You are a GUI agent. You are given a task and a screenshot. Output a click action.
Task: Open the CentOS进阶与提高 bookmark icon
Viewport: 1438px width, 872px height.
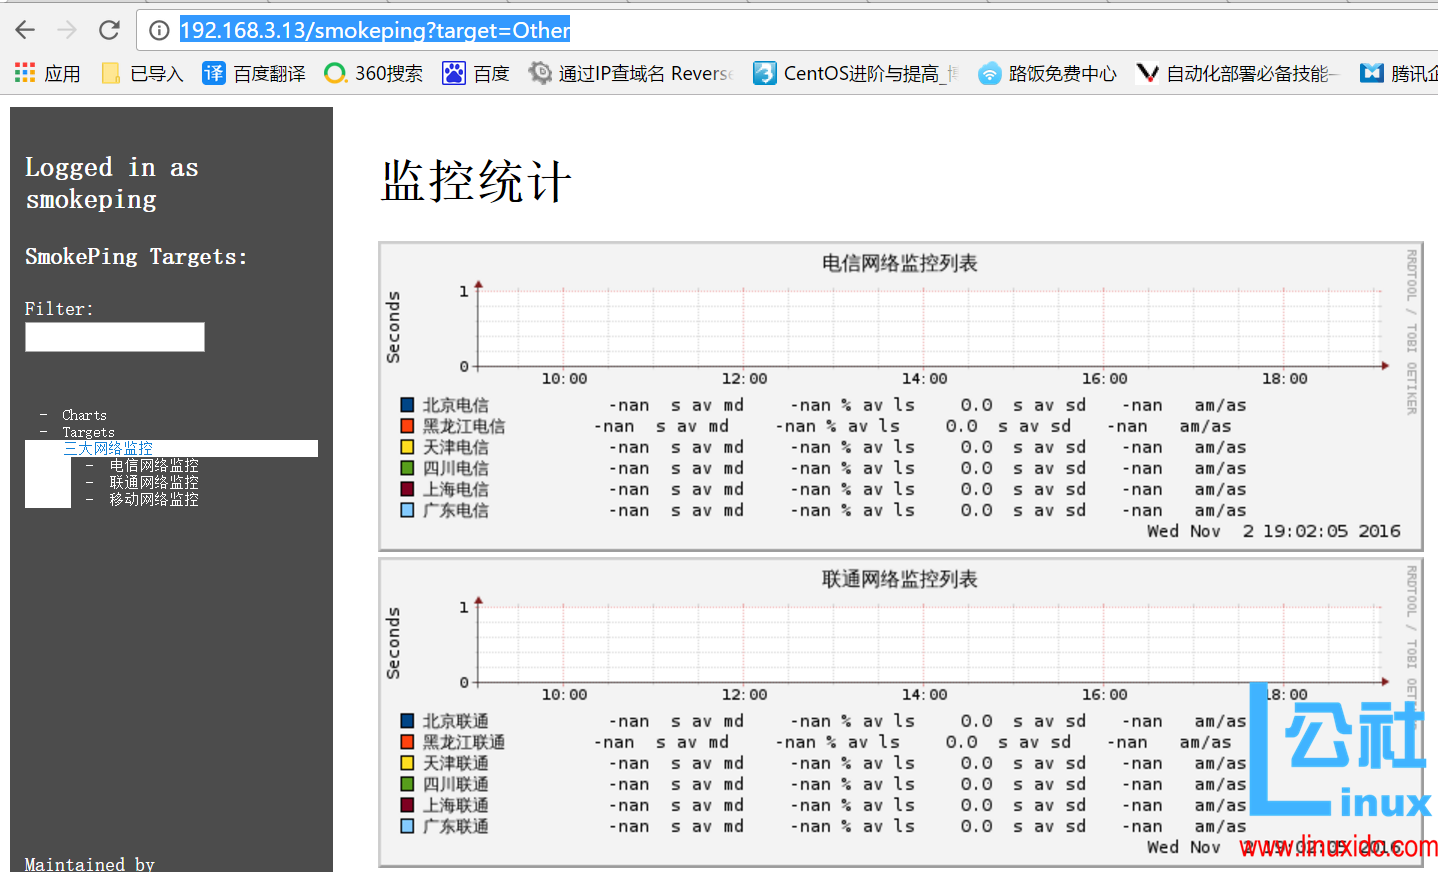(763, 72)
